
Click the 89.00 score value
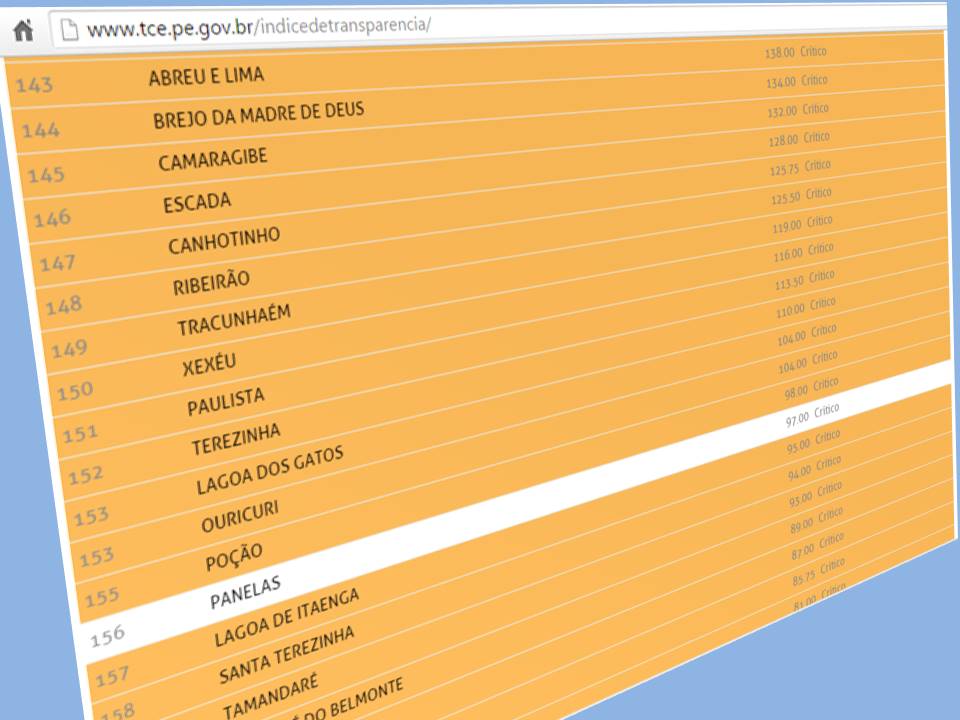[802, 524]
